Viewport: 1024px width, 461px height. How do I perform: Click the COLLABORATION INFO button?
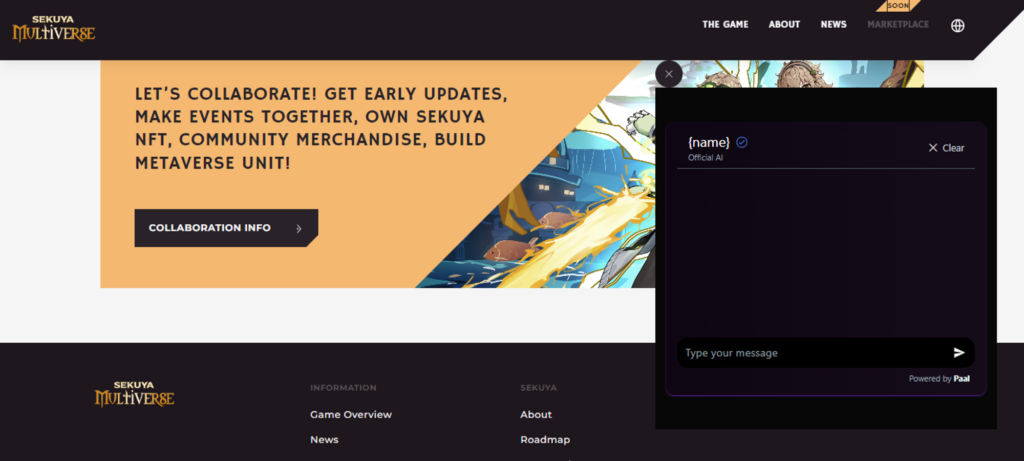[226, 228]
